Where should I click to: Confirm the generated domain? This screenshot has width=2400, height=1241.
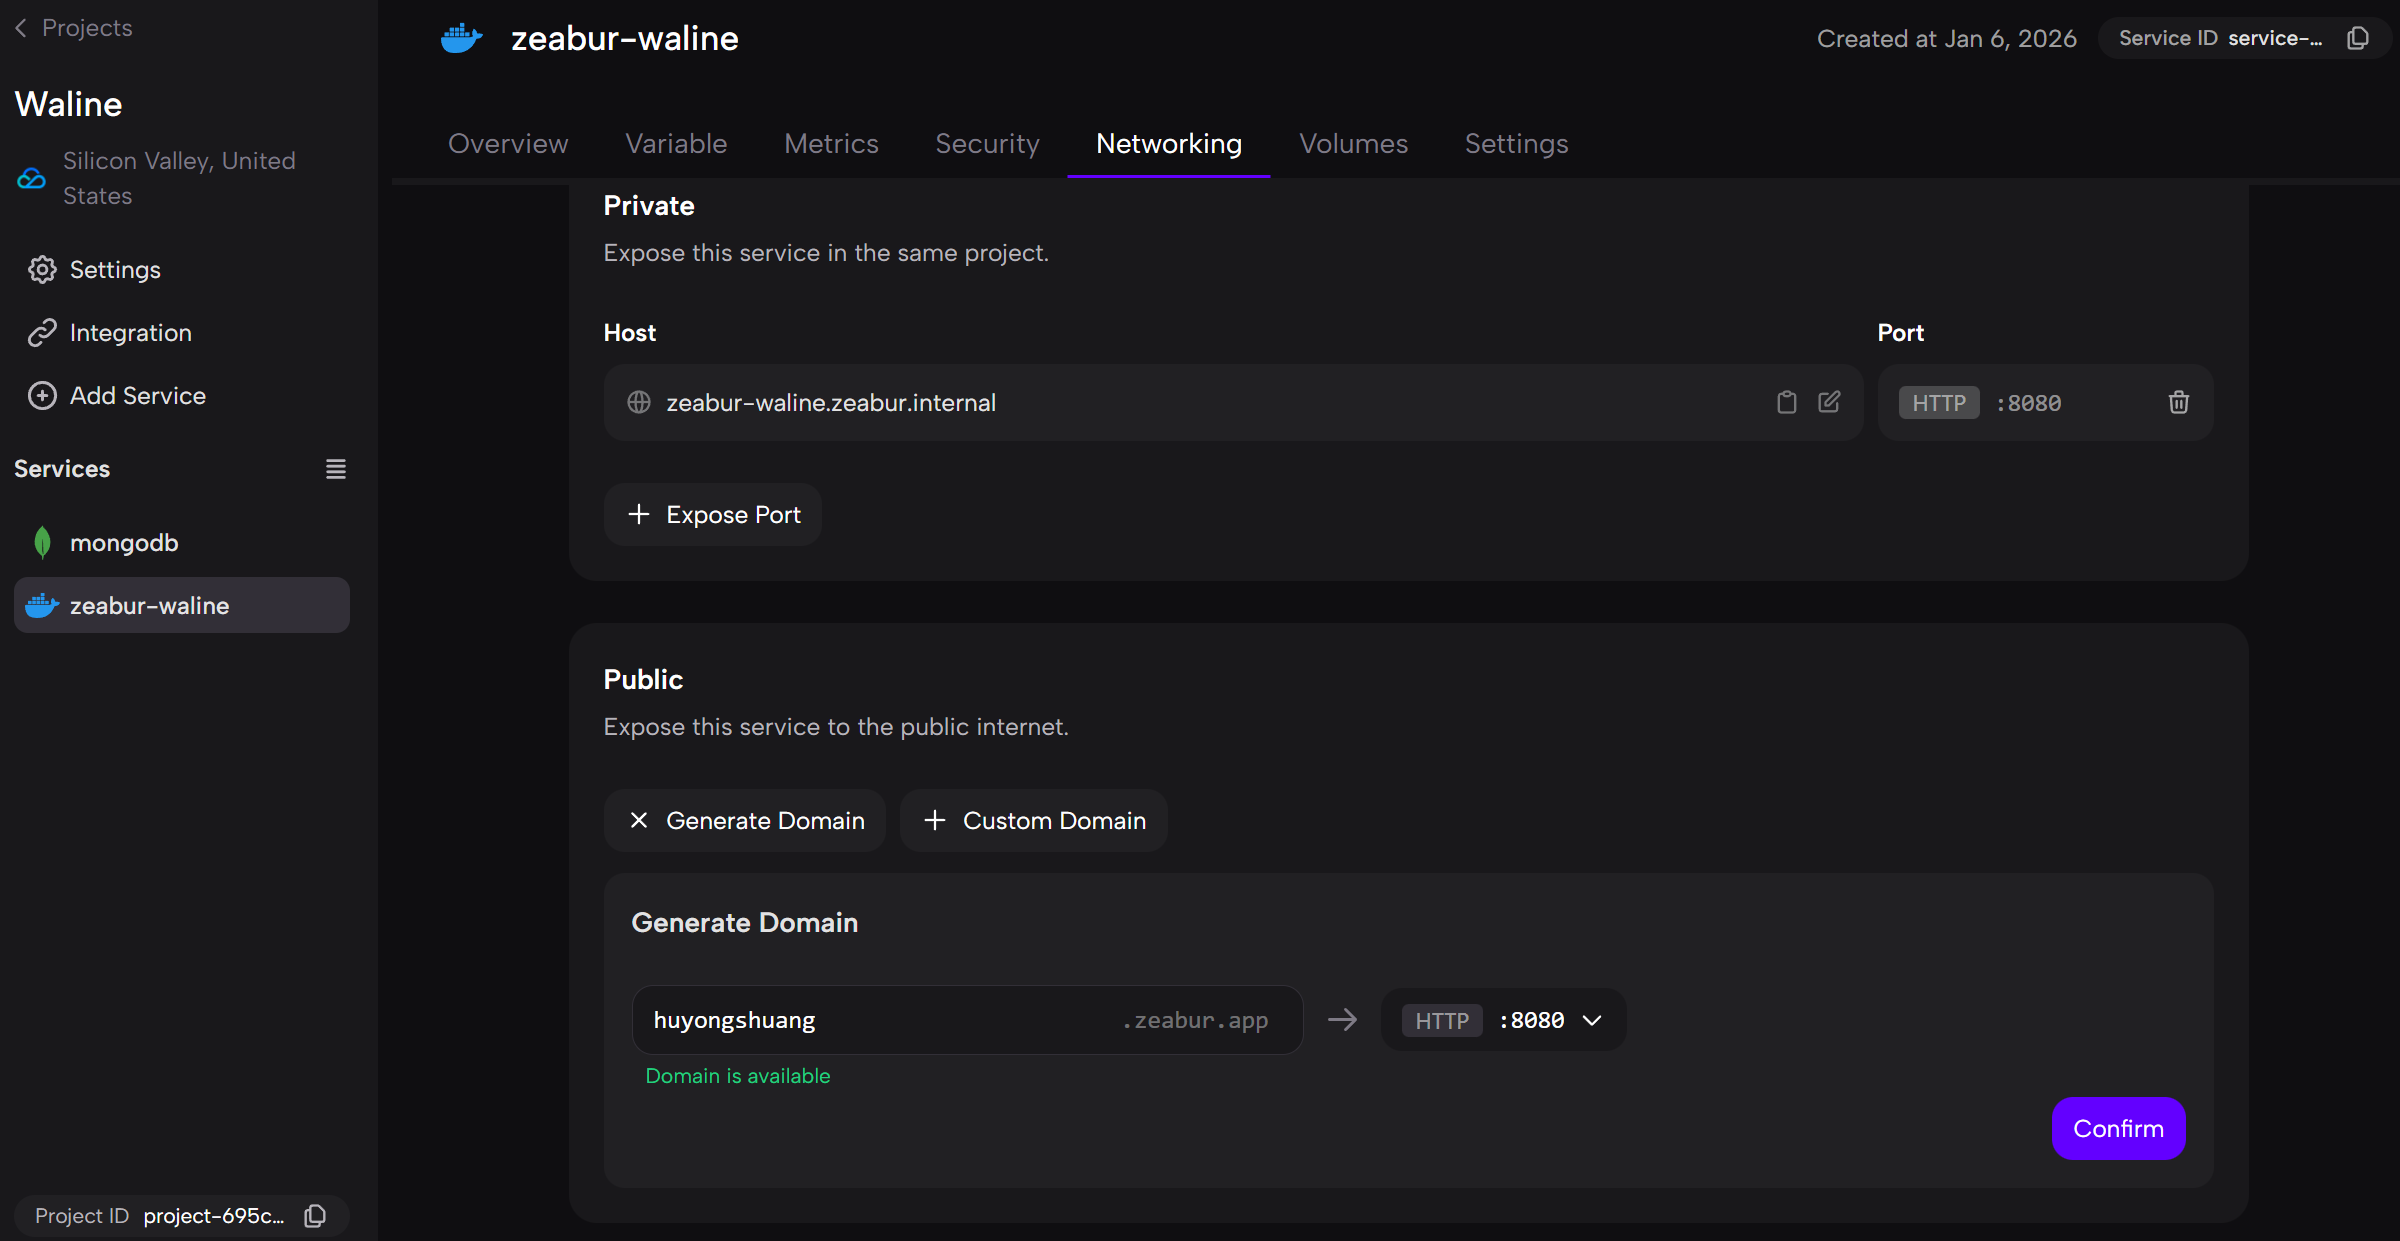click(x=2118, y=1128)
